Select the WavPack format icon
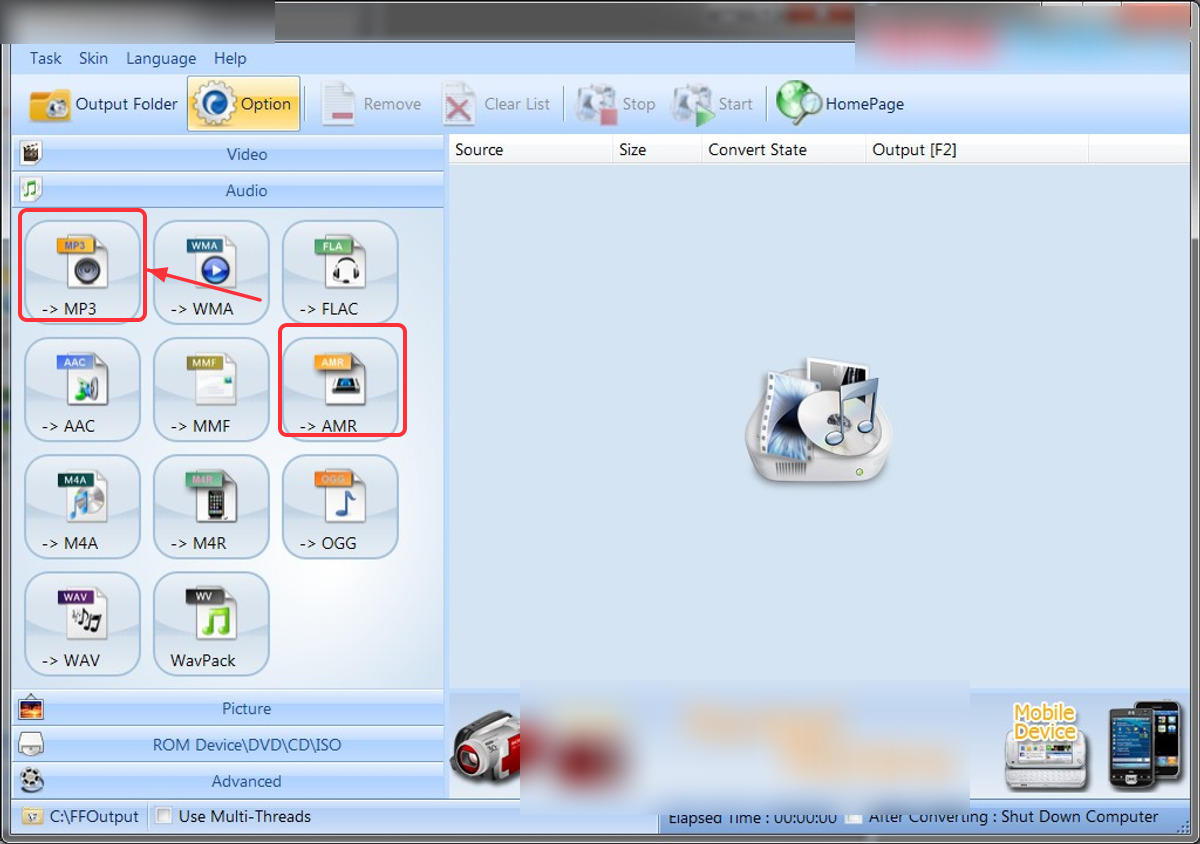 tap(211, 623)
